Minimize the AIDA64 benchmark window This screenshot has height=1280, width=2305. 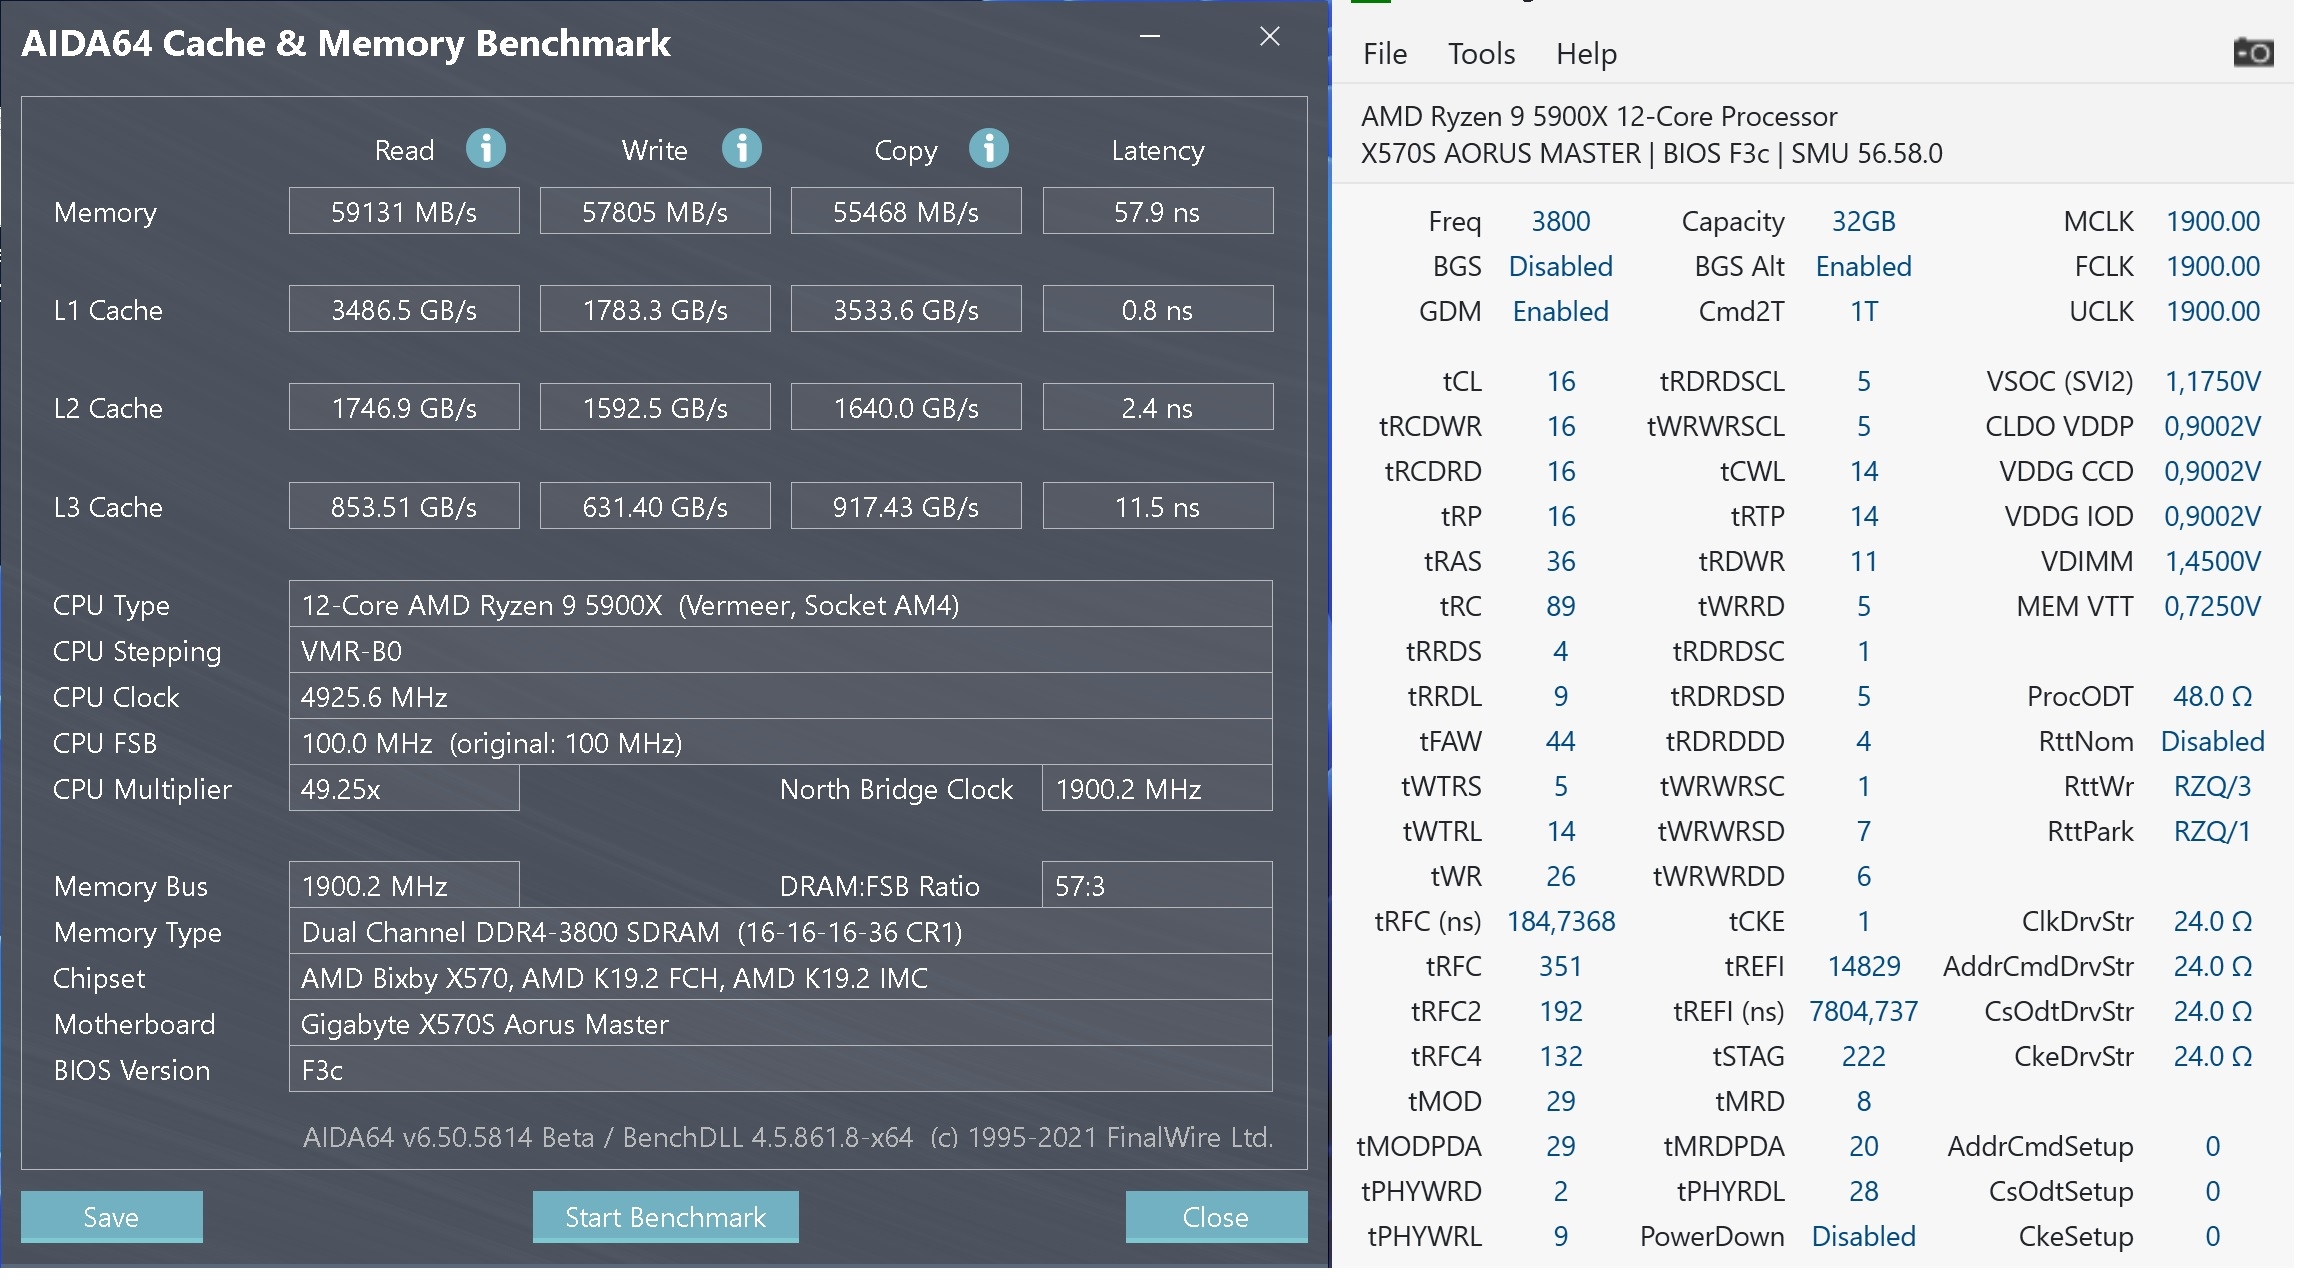[x=1150, y=37]
